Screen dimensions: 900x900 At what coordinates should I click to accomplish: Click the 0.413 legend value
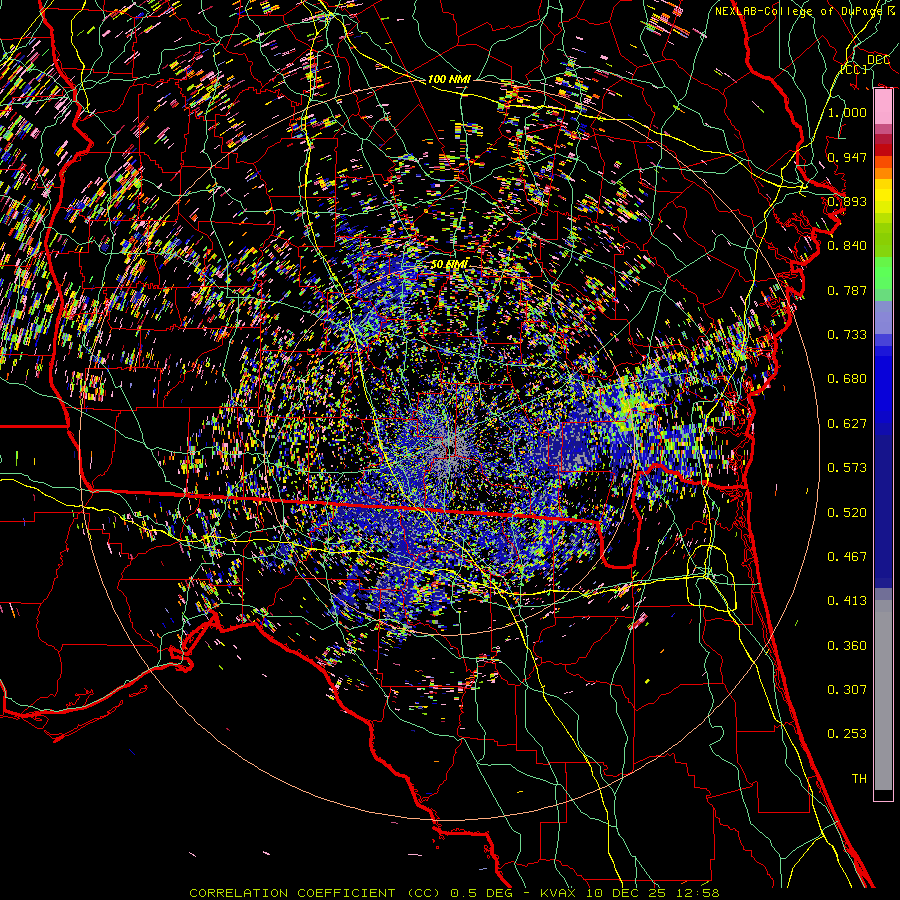(x=847, y=601)
